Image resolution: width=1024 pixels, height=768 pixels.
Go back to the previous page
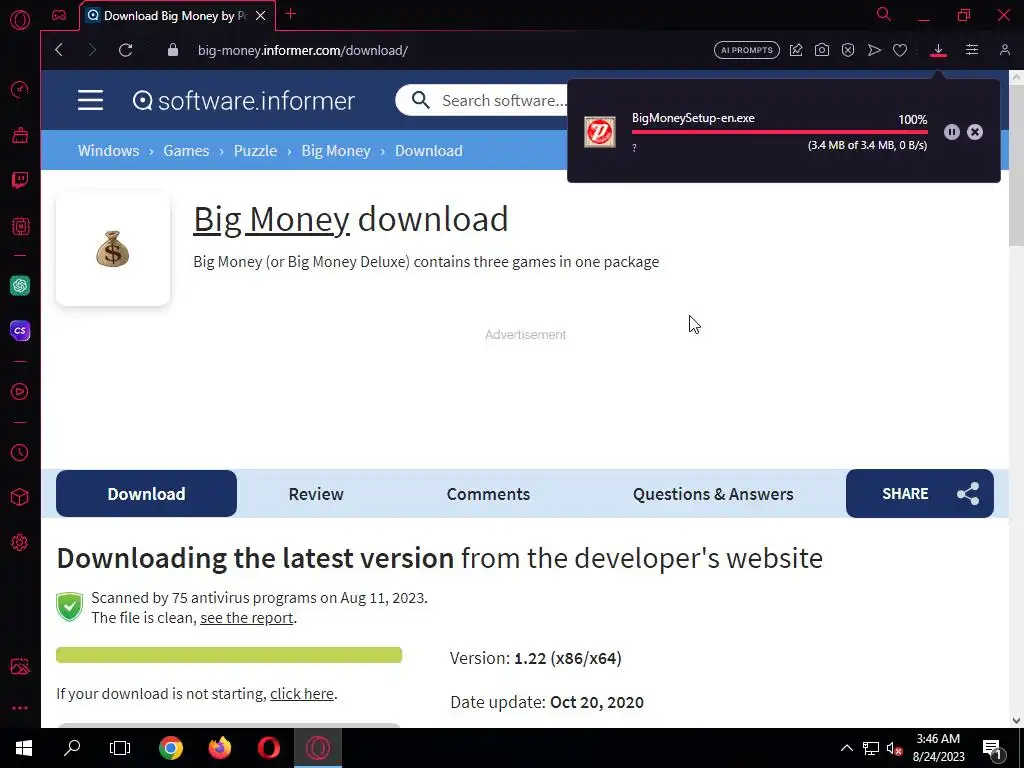[59, 50]
